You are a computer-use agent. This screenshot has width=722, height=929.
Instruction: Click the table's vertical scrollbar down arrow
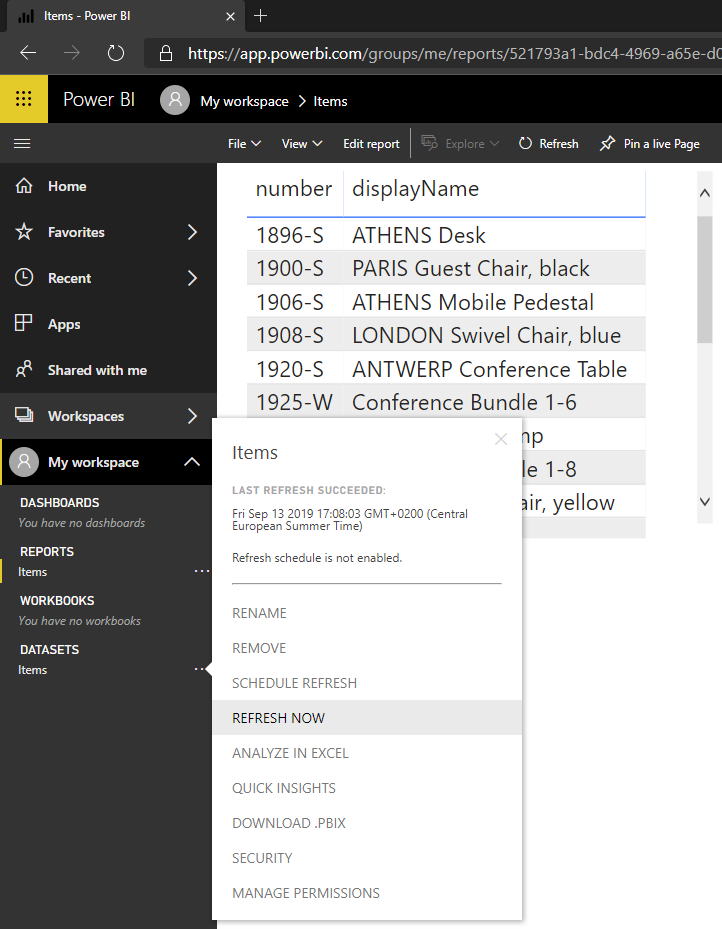coord(704,502)
